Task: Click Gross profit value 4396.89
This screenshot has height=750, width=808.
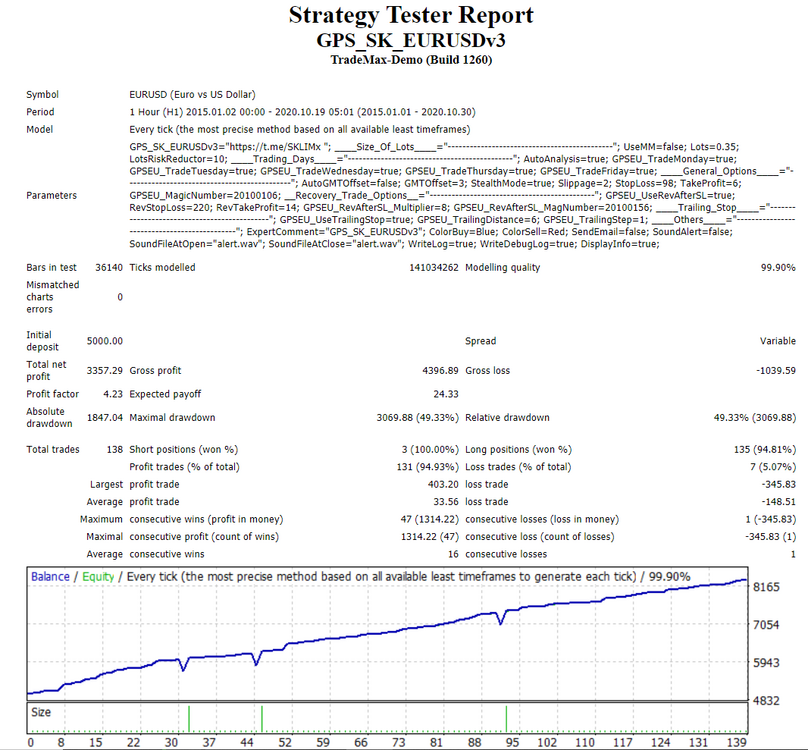Action: (x=440, y=371)
